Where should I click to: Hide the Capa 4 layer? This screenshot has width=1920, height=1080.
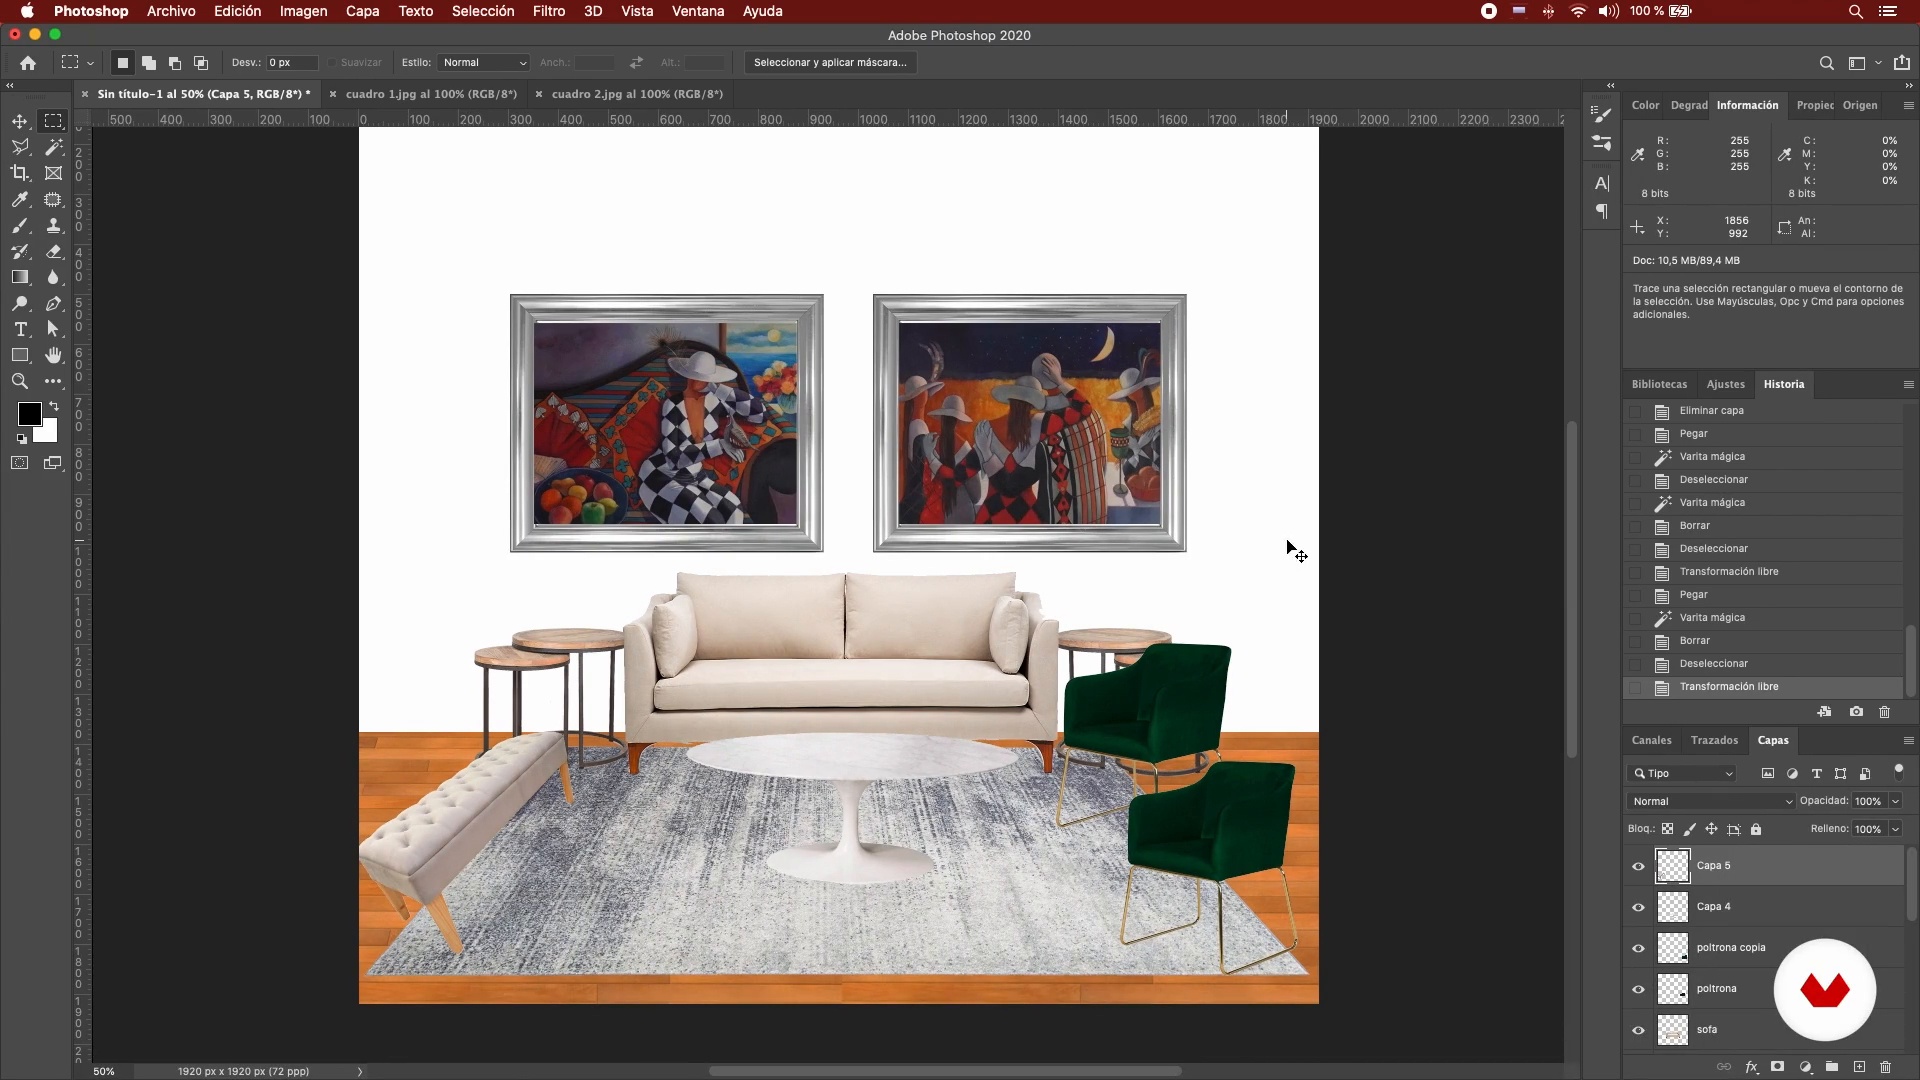[1638, 907]
